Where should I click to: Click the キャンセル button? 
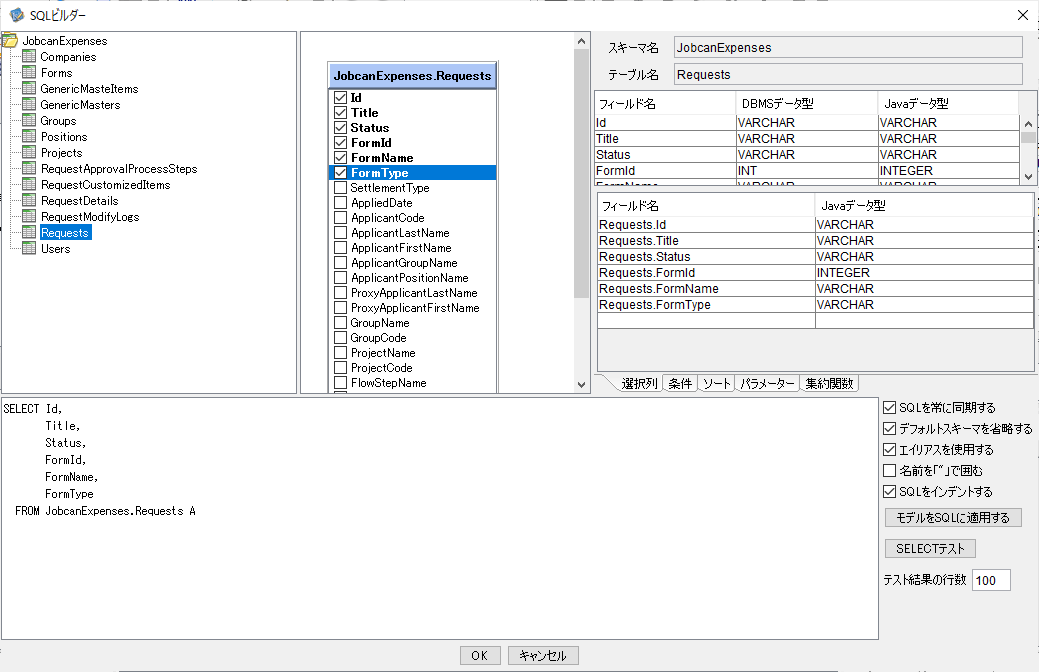(543, 655)
